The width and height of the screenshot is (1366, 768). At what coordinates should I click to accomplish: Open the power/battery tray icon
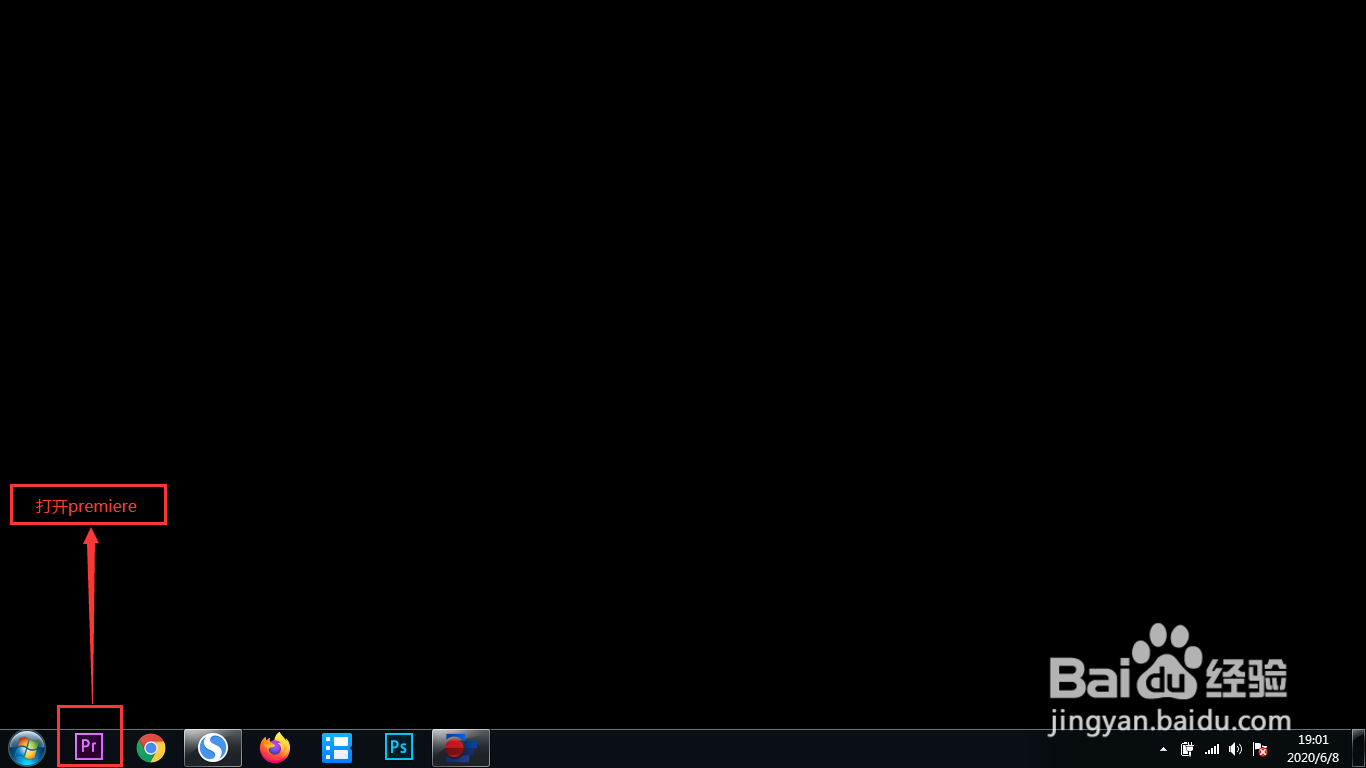click(1188, 749)
